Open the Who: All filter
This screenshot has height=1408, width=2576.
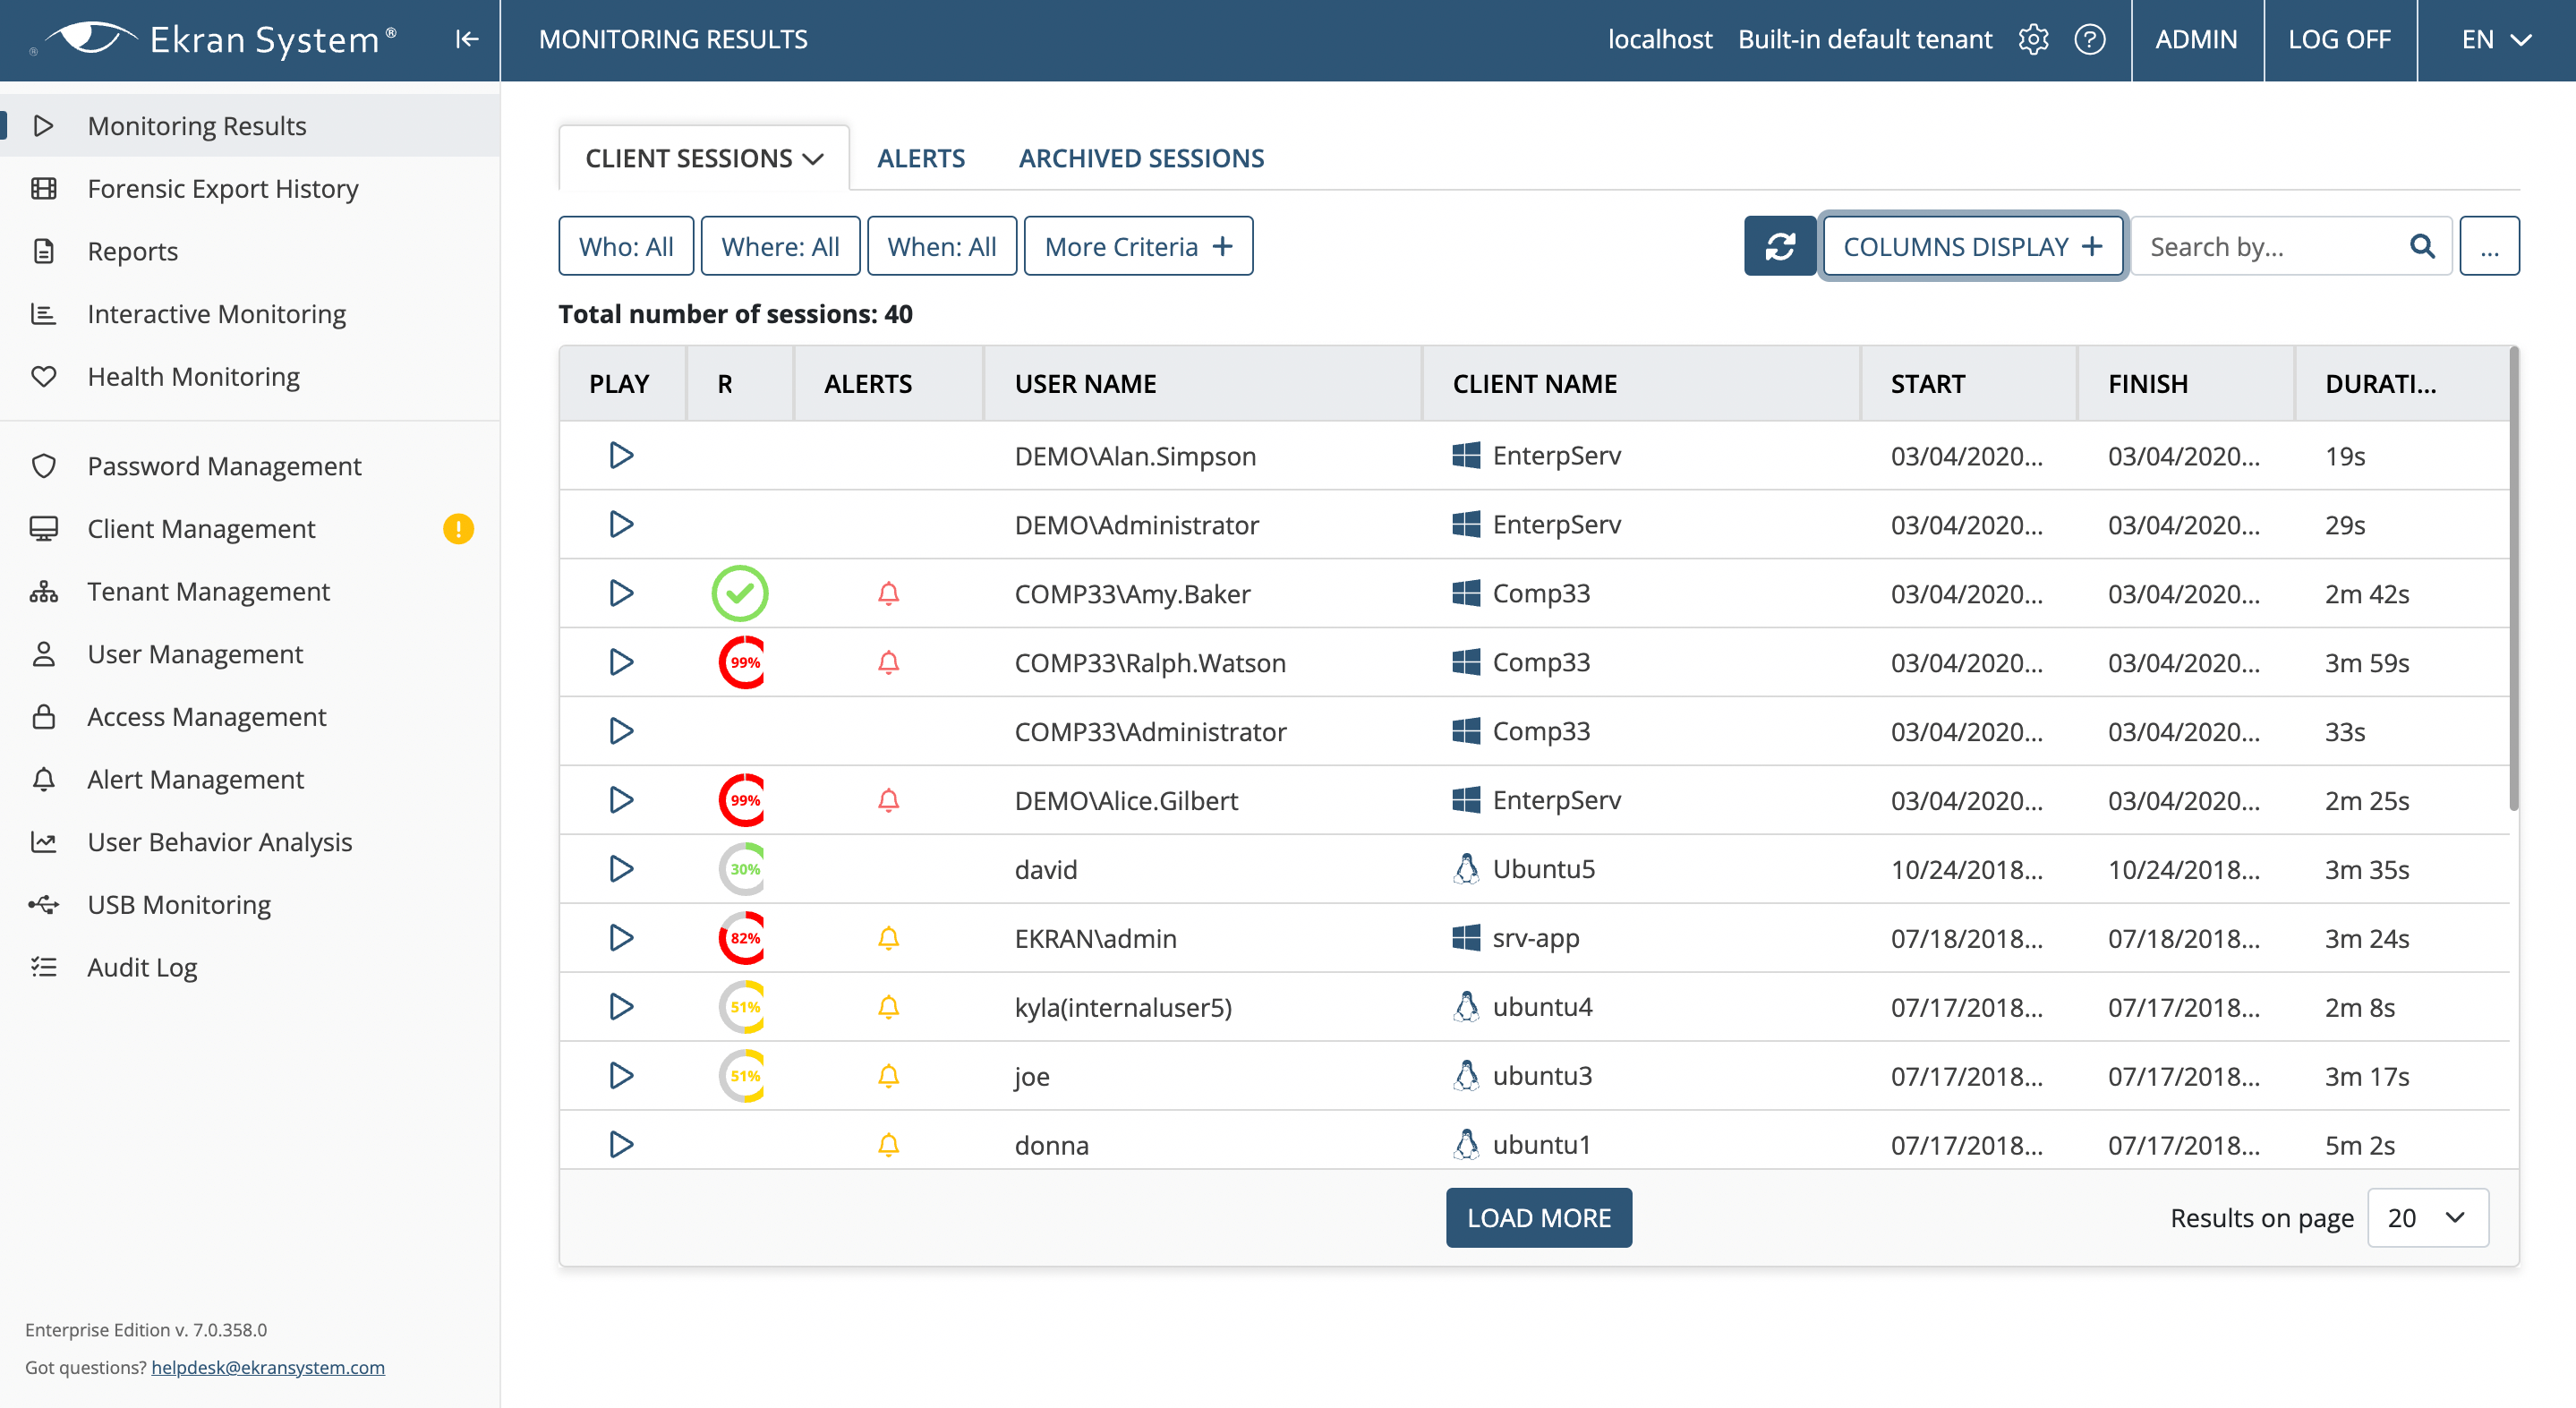click(x=626, y=246)
